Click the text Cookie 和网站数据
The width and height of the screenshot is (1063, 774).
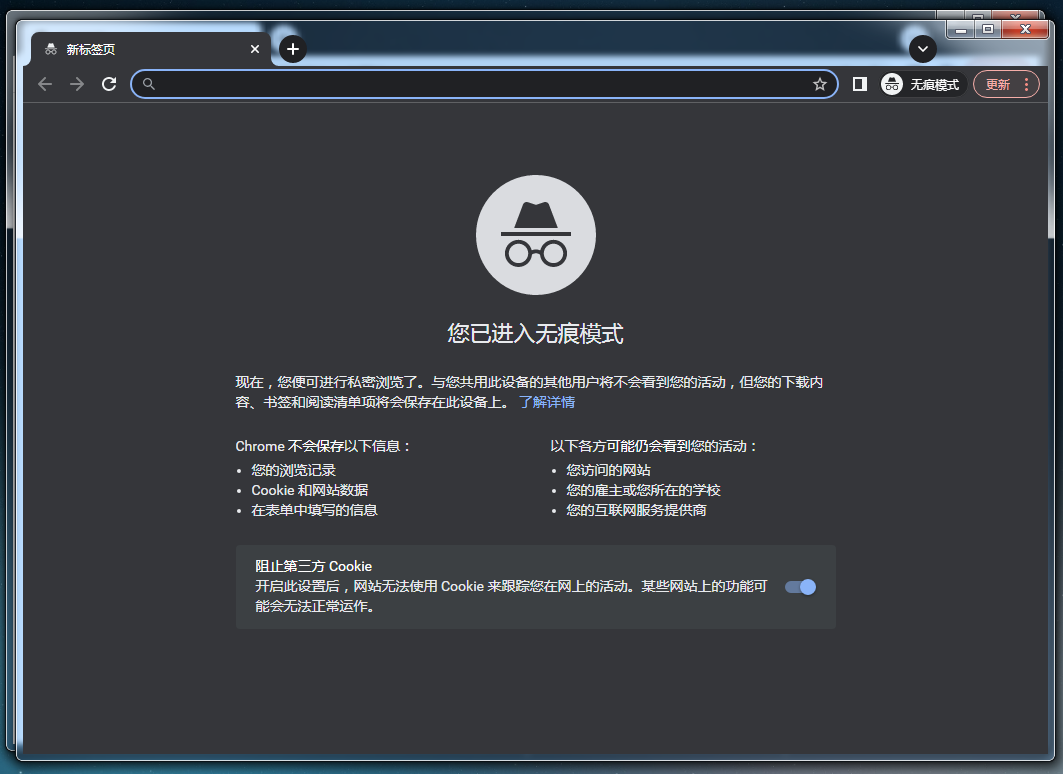[x=310, y=490]
